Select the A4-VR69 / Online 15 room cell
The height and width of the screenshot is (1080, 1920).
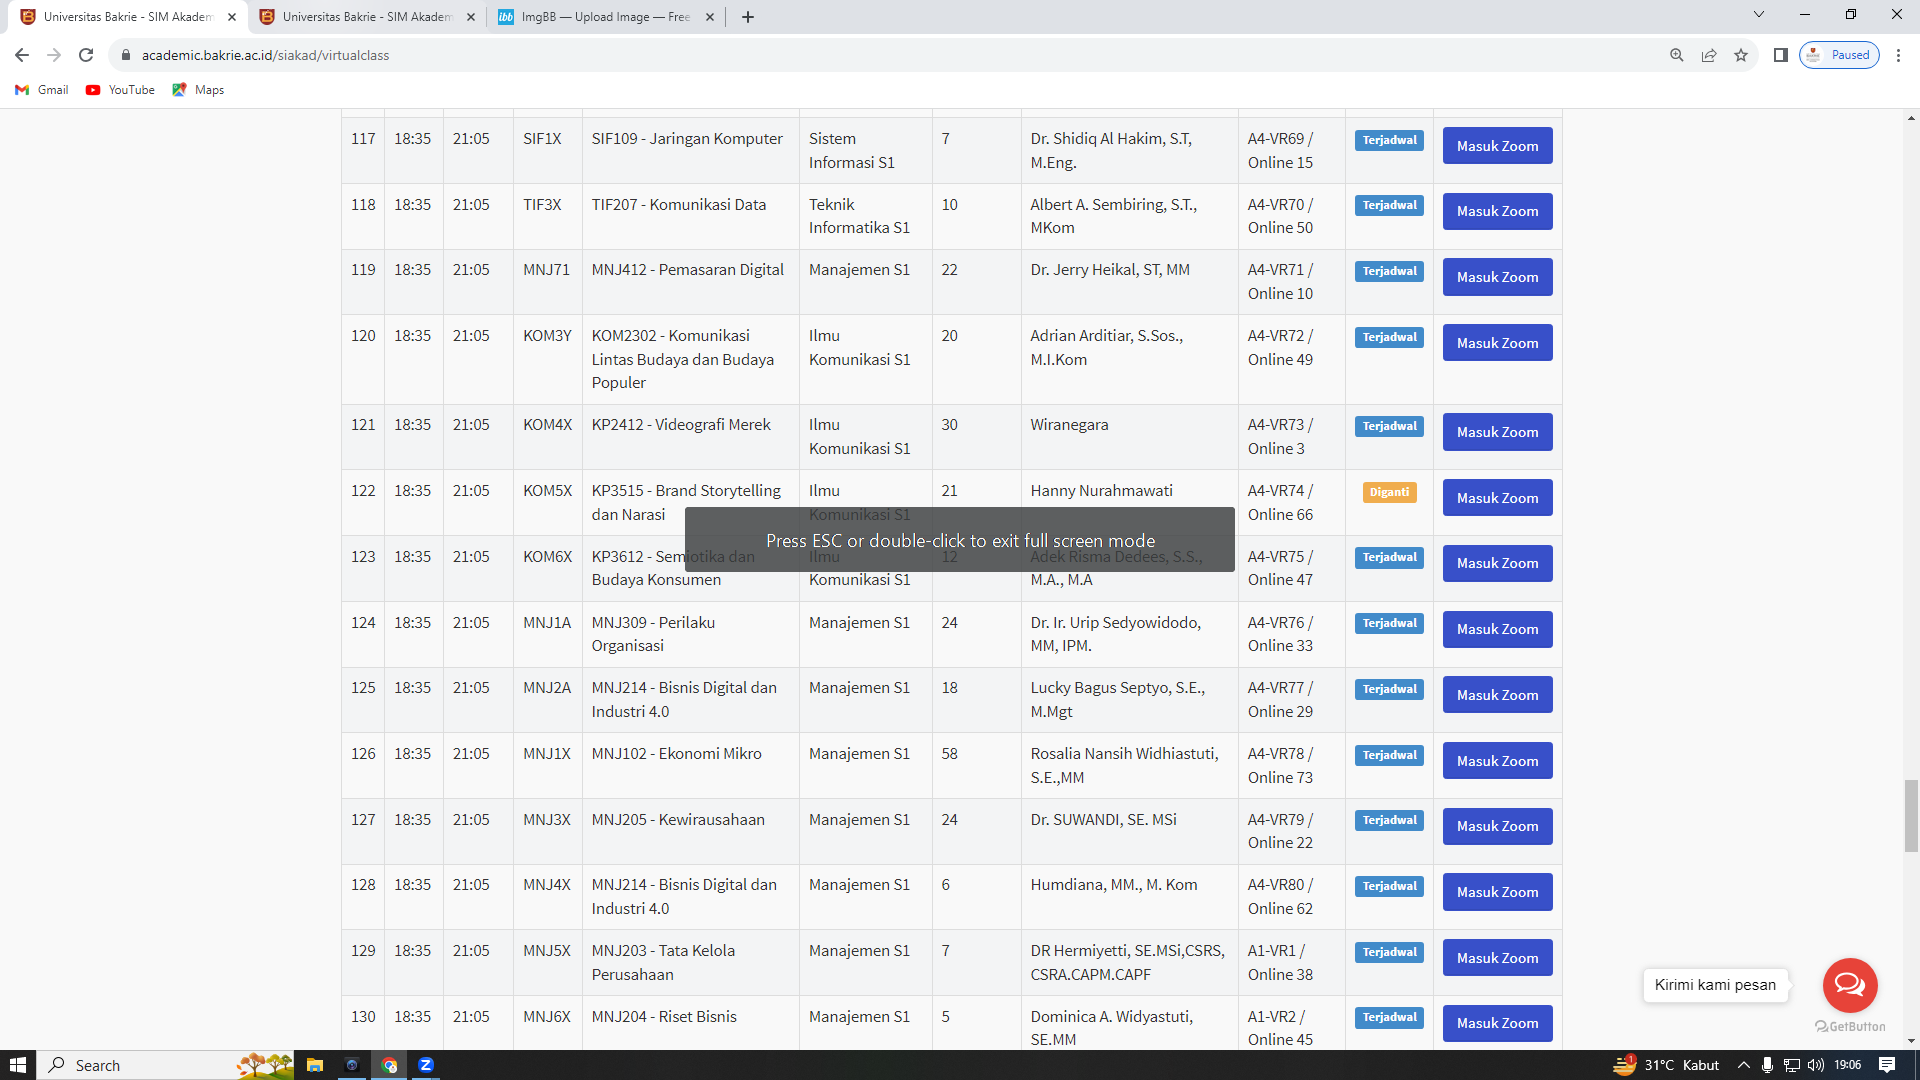click(x=1292, y=150)
